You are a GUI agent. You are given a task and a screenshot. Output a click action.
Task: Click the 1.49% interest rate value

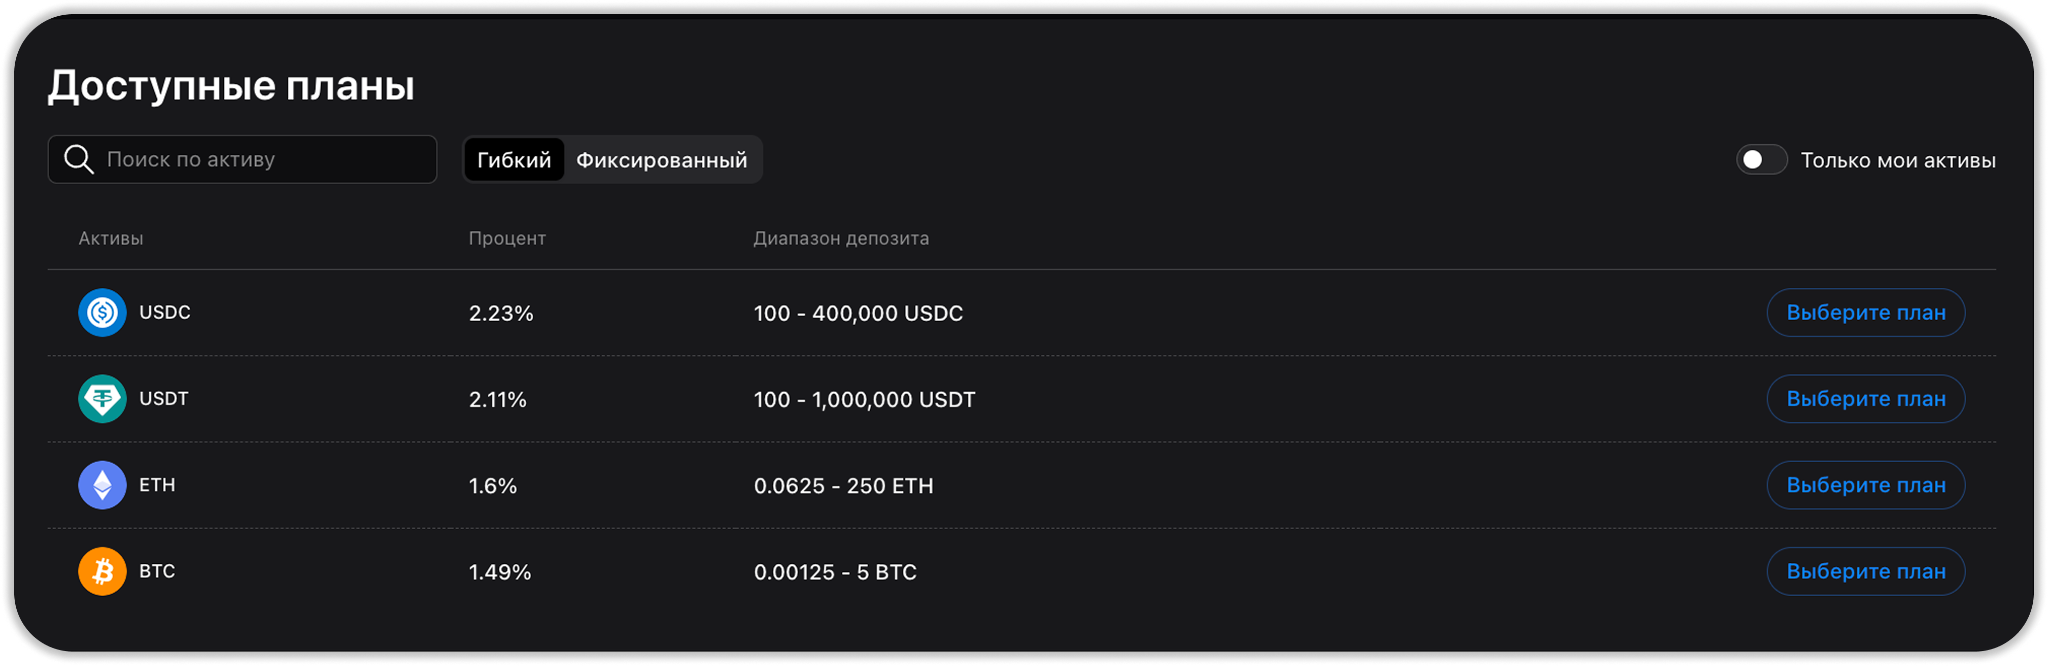[500, 572]
